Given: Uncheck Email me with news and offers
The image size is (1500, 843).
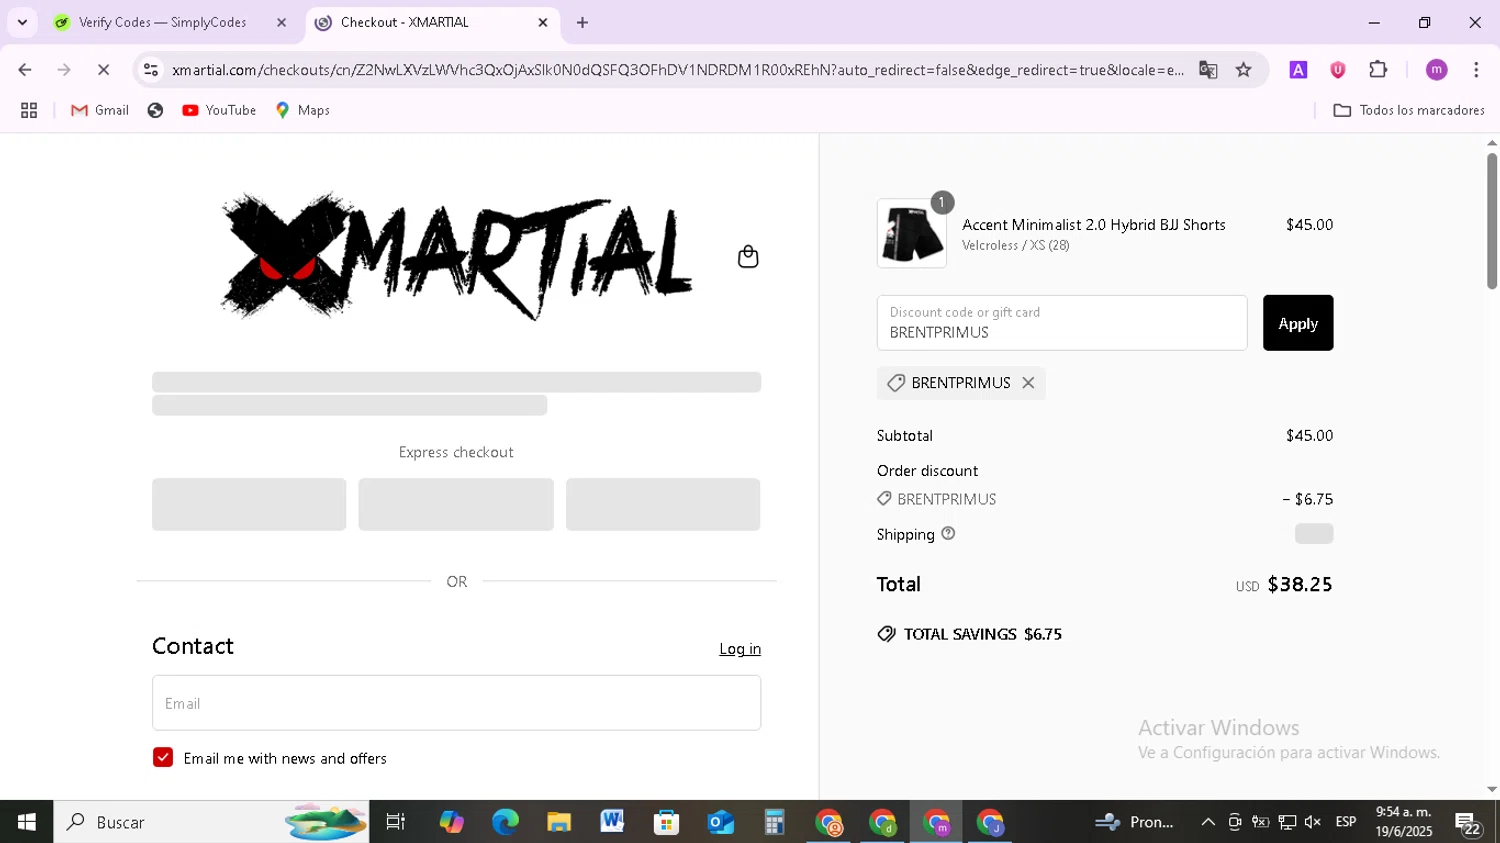Looking at the screenshot, I should click(x=163, y=758).
